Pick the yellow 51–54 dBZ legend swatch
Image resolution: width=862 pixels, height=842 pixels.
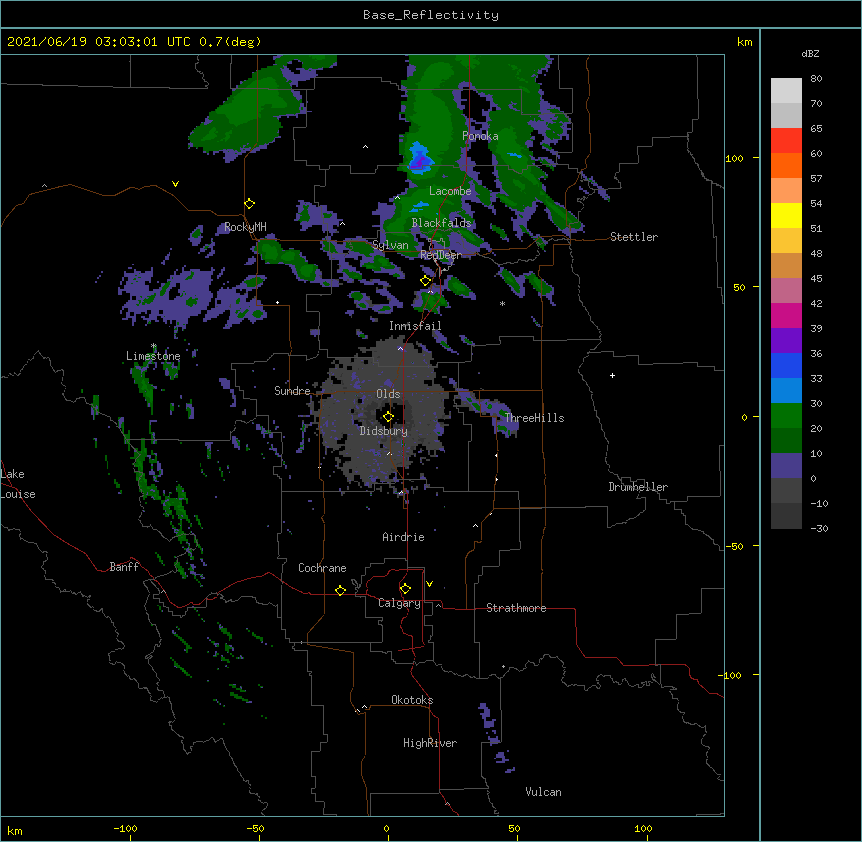click(786, 215)
